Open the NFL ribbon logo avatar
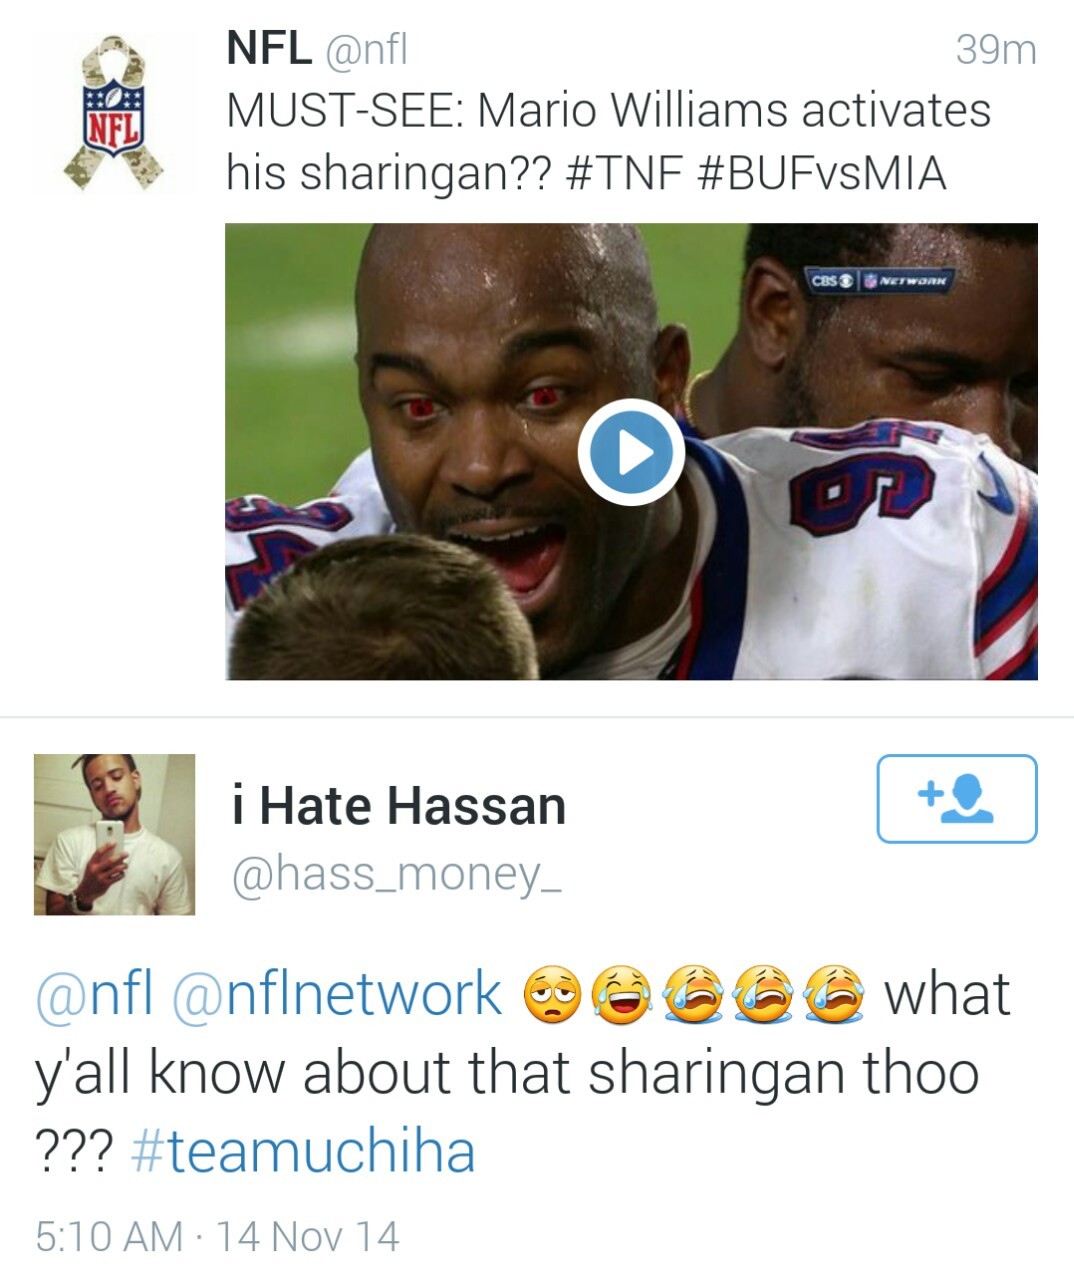Image resolution: width=1074 pixels, height=1280 pixels. 114,112
